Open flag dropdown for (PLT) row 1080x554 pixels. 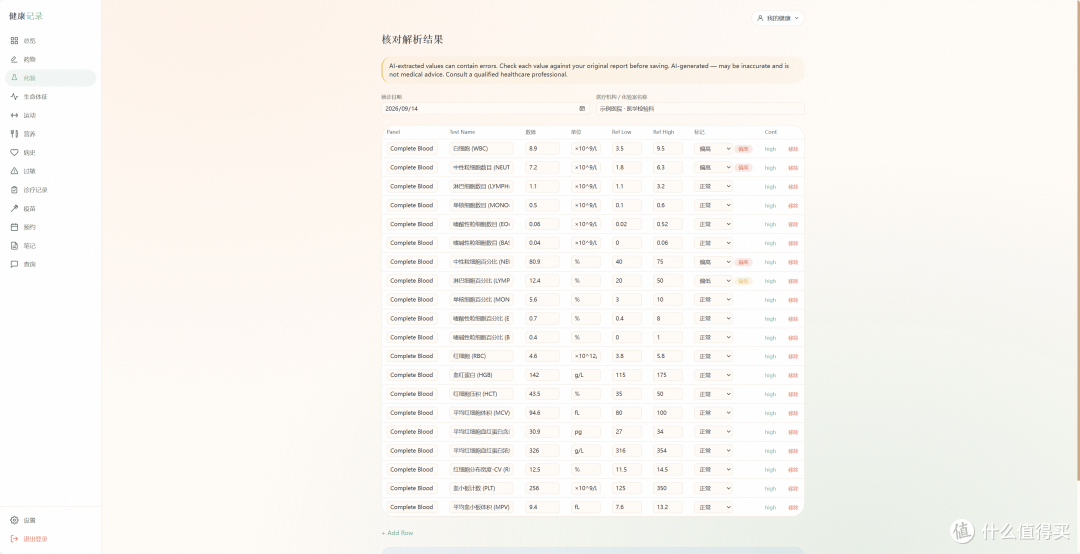(713, 488)
